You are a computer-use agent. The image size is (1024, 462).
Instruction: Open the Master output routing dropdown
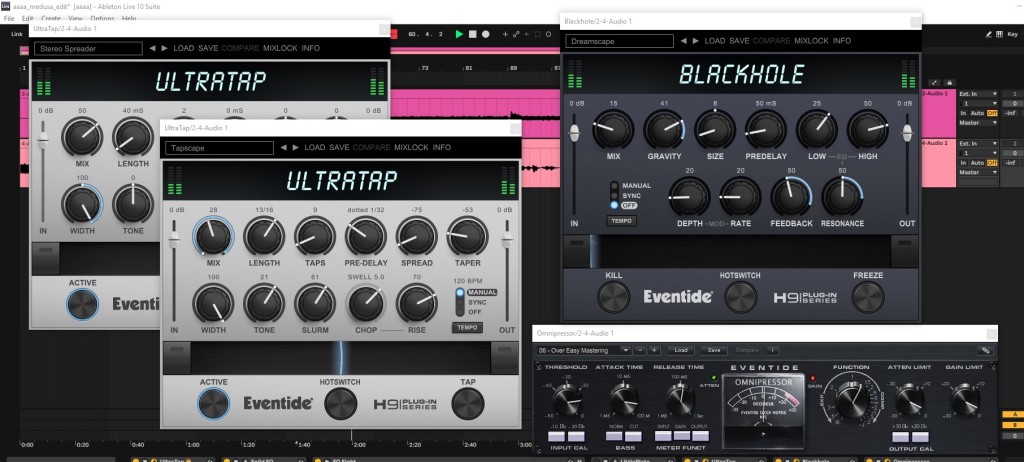(978, 123)
